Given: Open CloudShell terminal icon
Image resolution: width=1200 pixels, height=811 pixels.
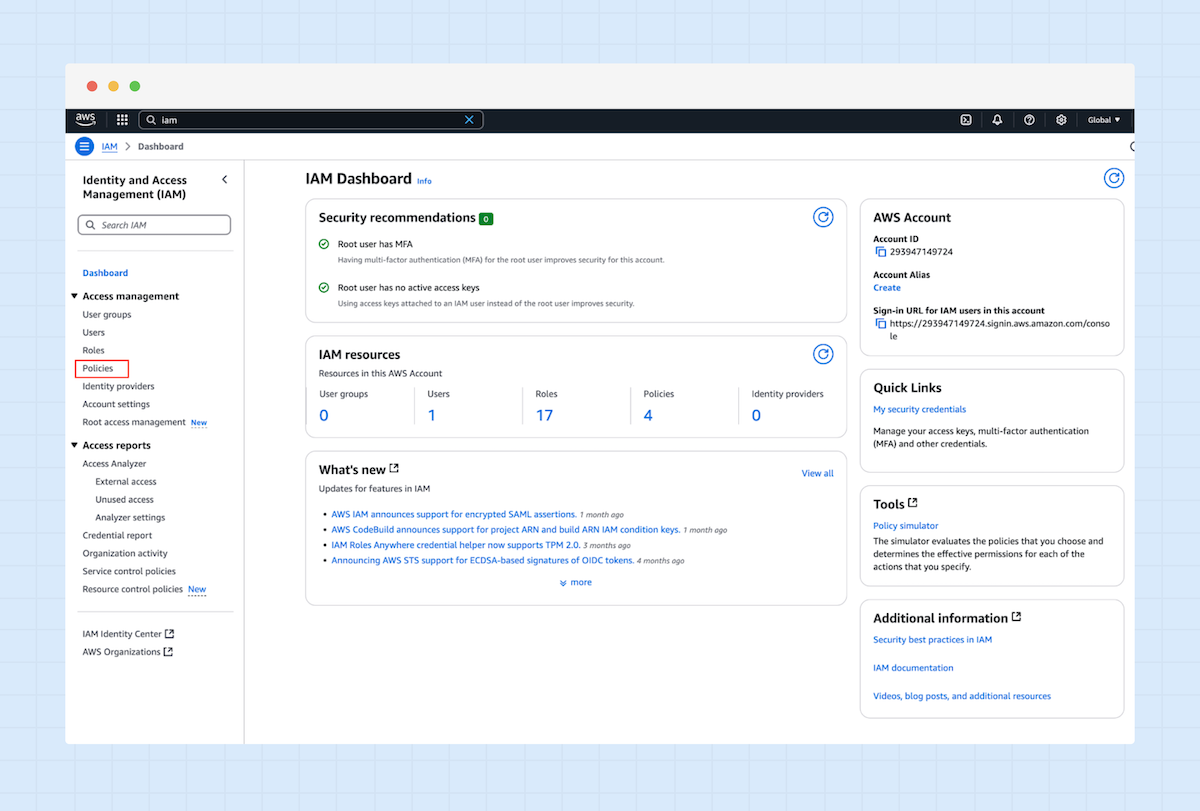Looking at the screenshot, I should coord(966,120).
